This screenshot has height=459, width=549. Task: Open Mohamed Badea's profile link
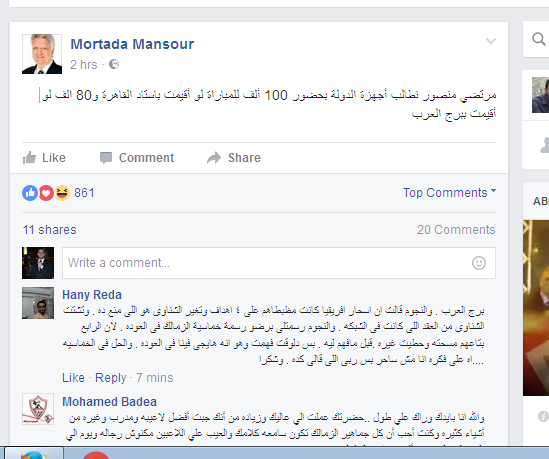(109, 402)
